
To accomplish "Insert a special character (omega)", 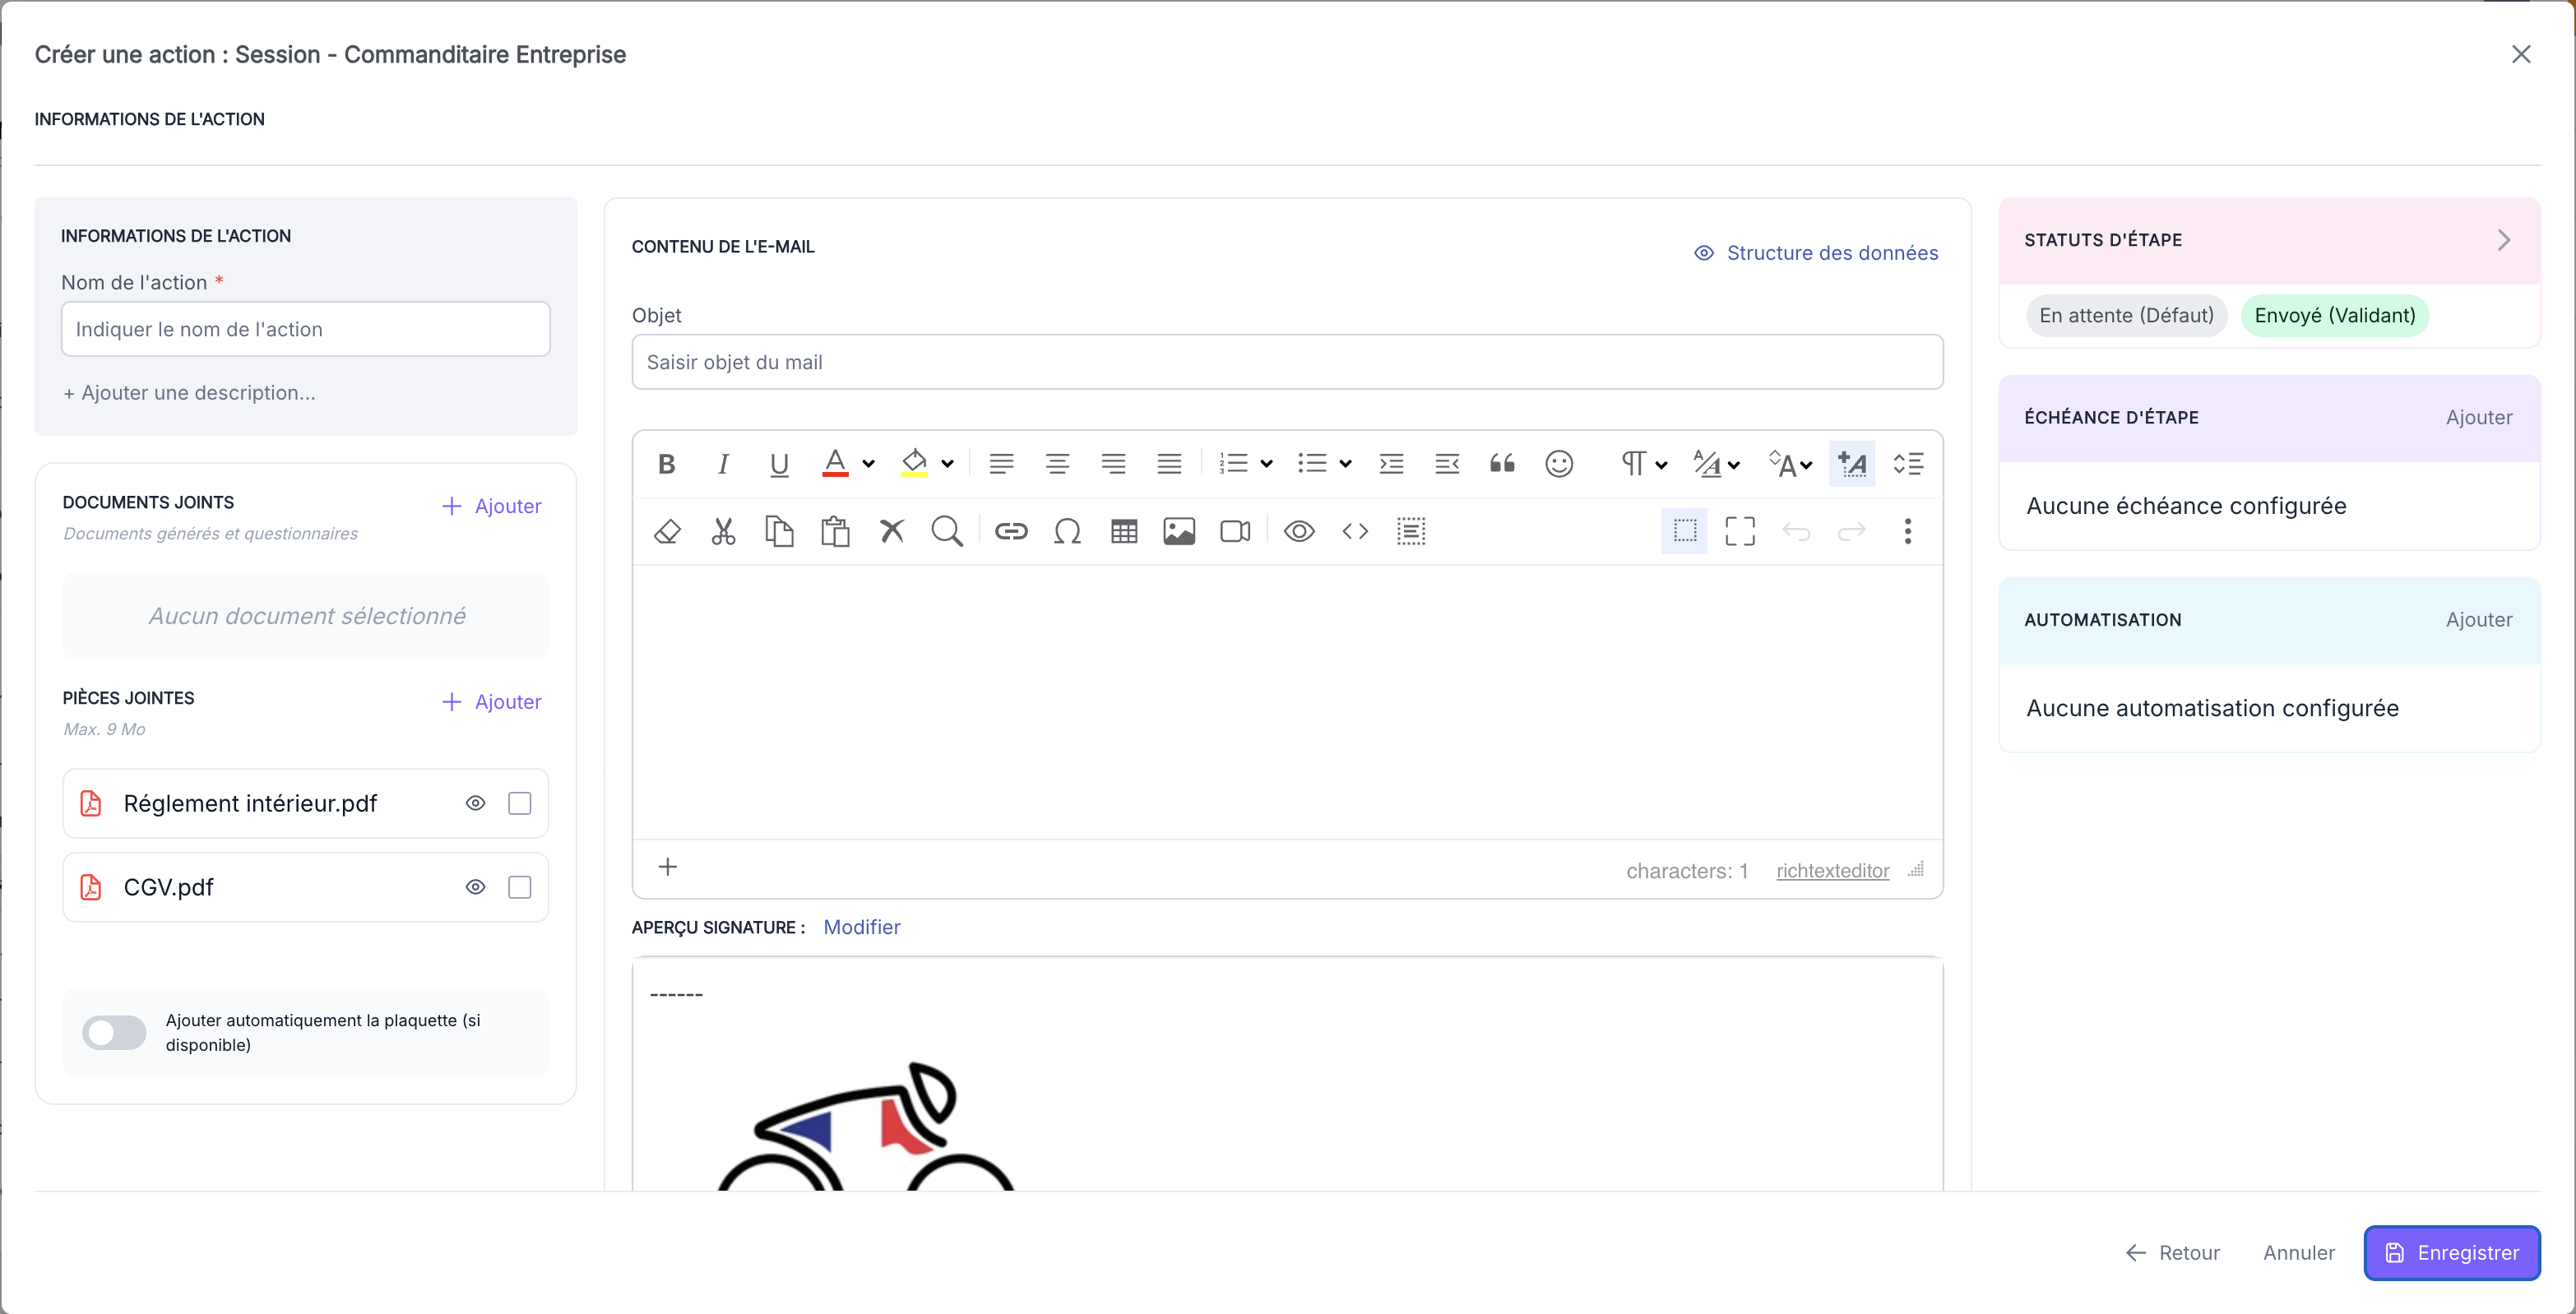I will click(x=1067, y=531).
